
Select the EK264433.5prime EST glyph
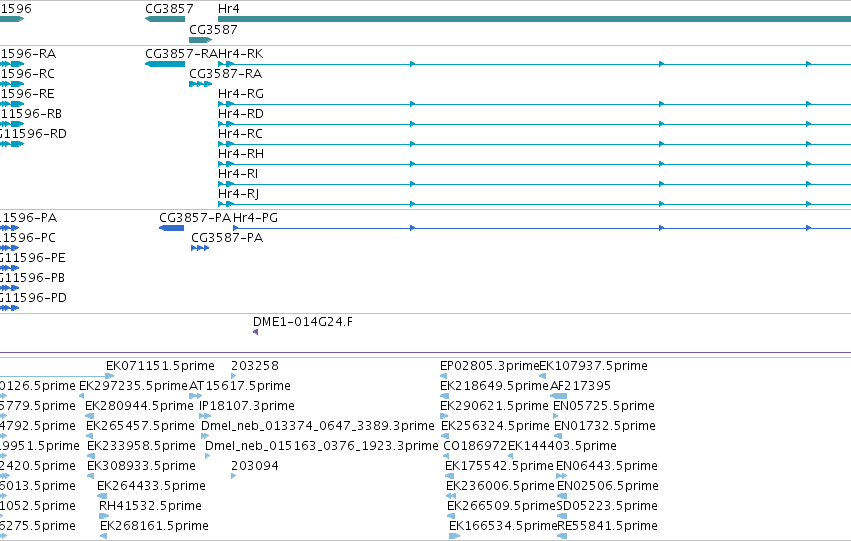101,497
